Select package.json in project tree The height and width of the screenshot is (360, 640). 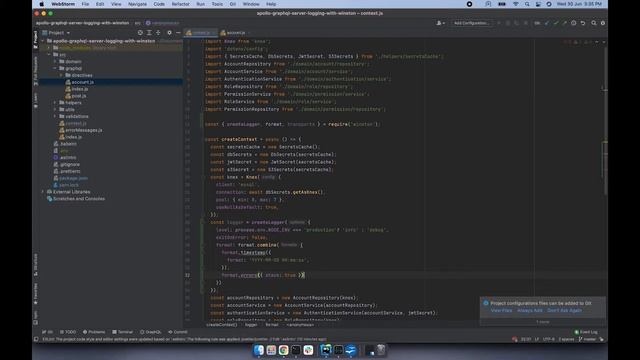tap(71, 178)
